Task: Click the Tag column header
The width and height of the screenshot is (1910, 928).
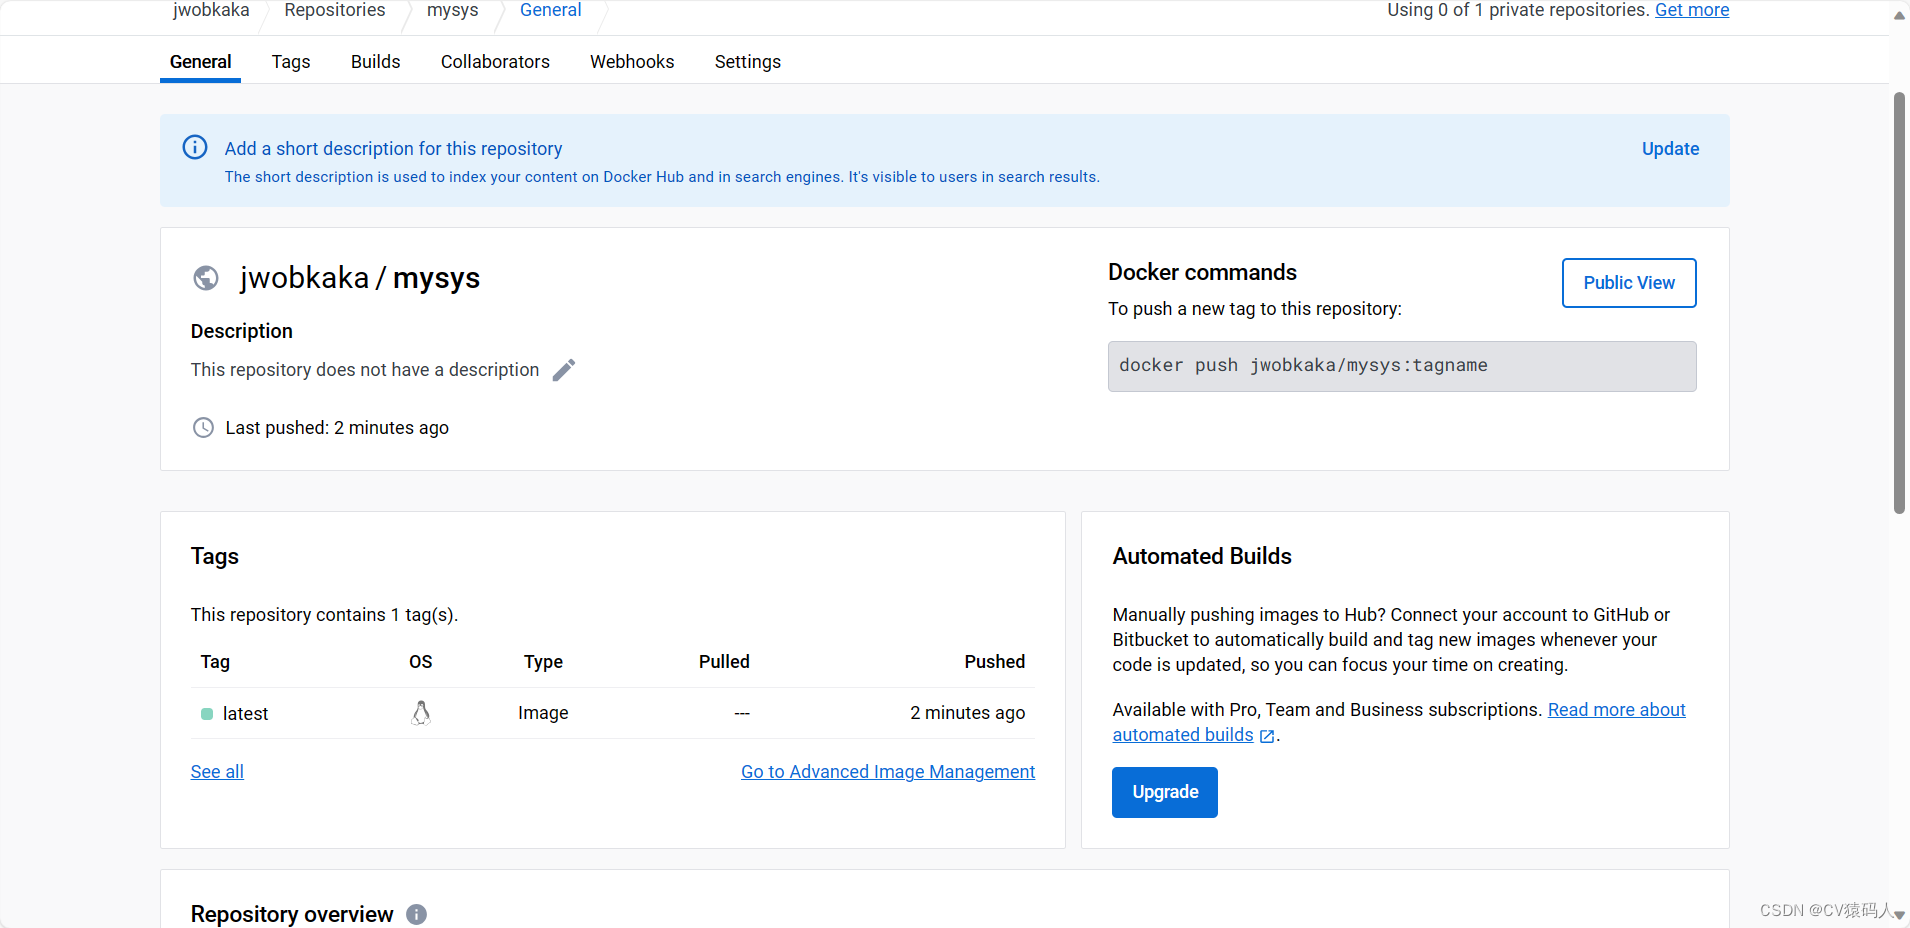Action: [x=215, y=662]
